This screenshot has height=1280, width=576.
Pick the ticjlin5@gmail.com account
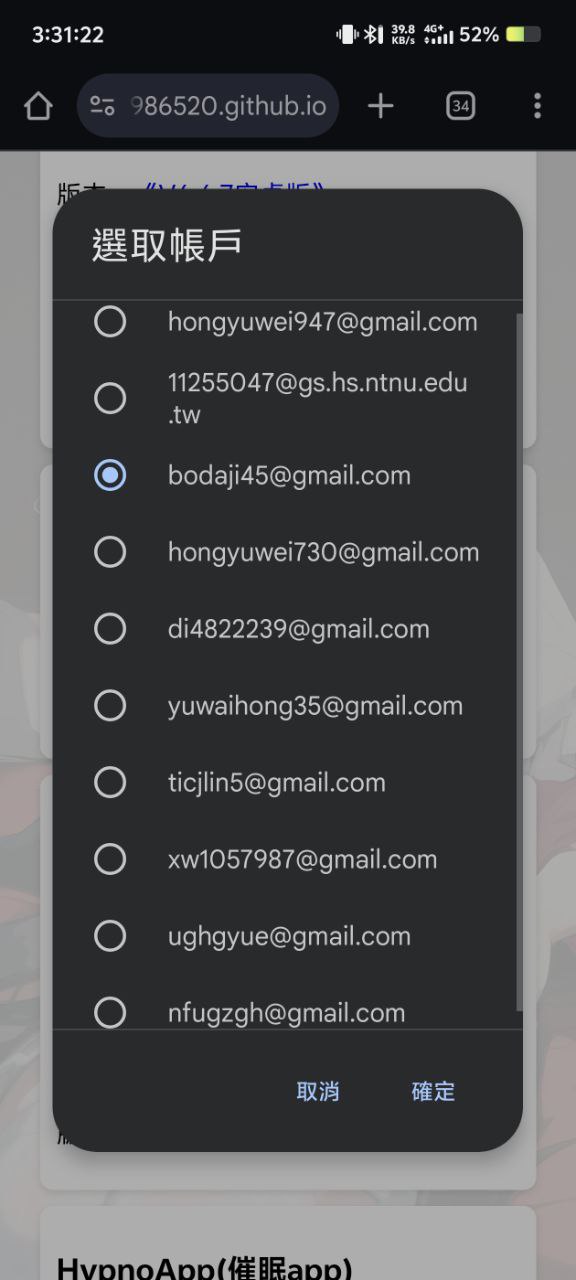click(x=287, y=783)
